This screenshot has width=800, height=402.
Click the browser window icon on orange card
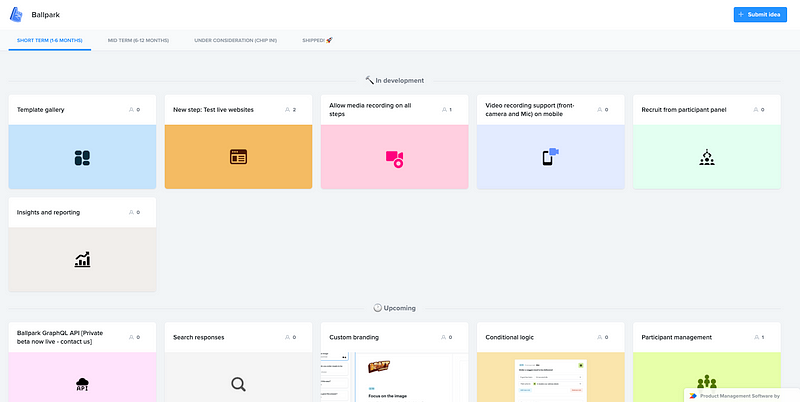238,157
